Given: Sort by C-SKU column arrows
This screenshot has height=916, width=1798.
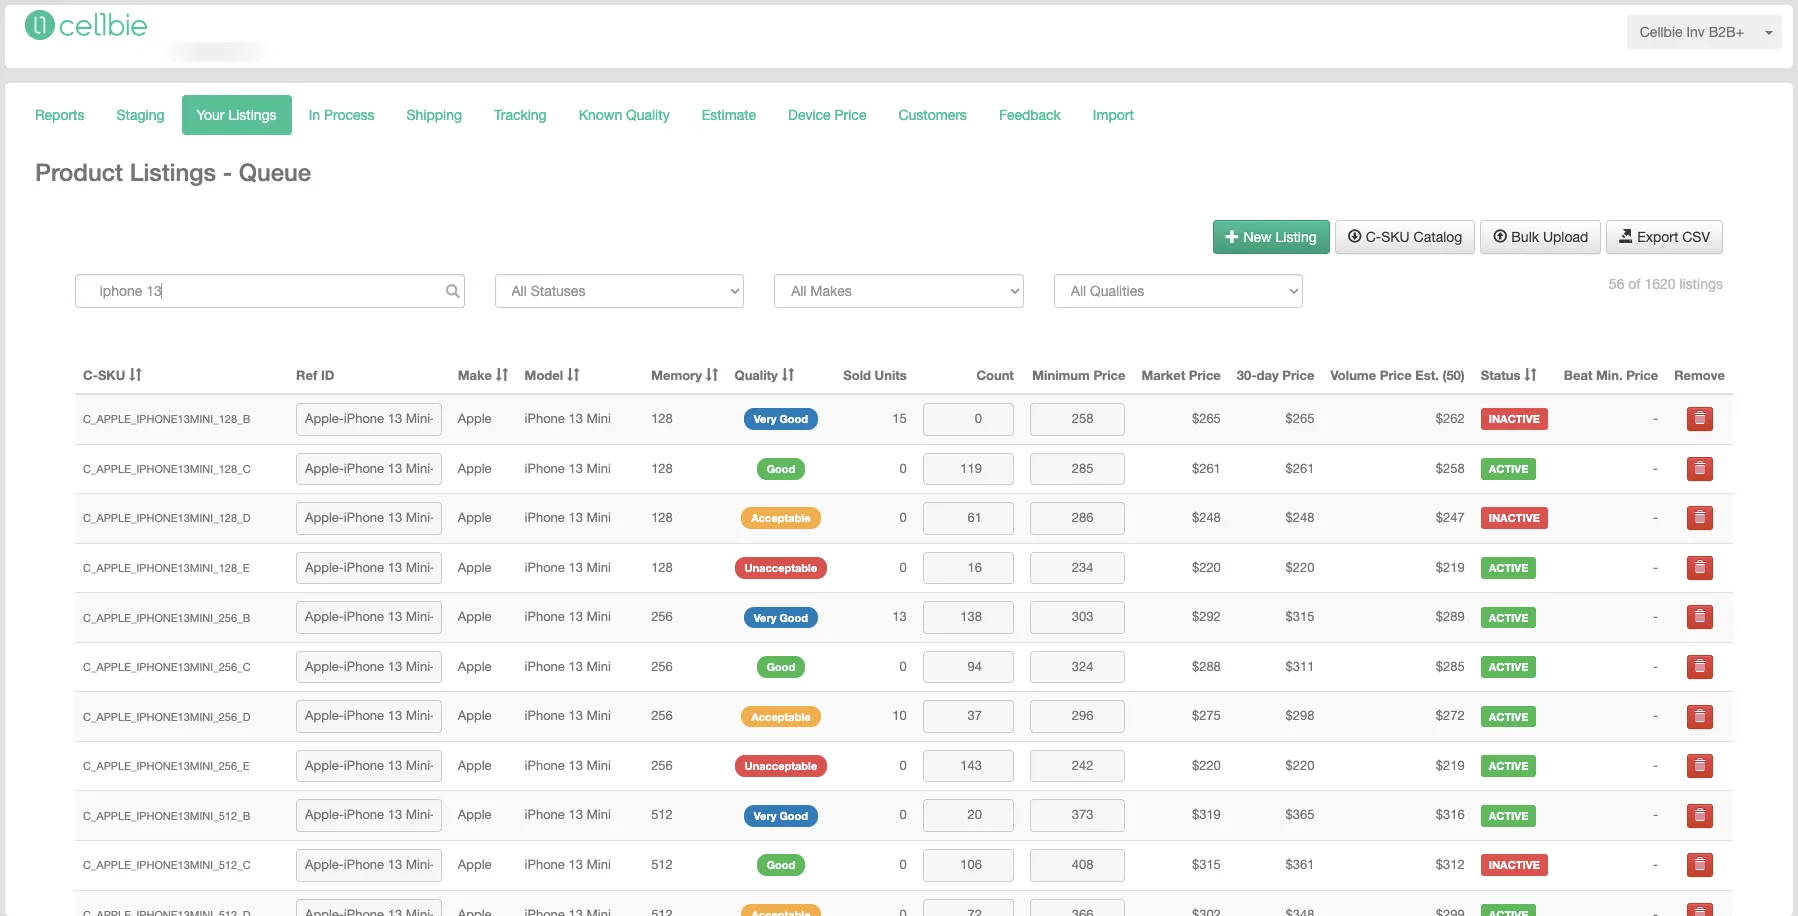Looking at the screenshot, I should (136, 375).
